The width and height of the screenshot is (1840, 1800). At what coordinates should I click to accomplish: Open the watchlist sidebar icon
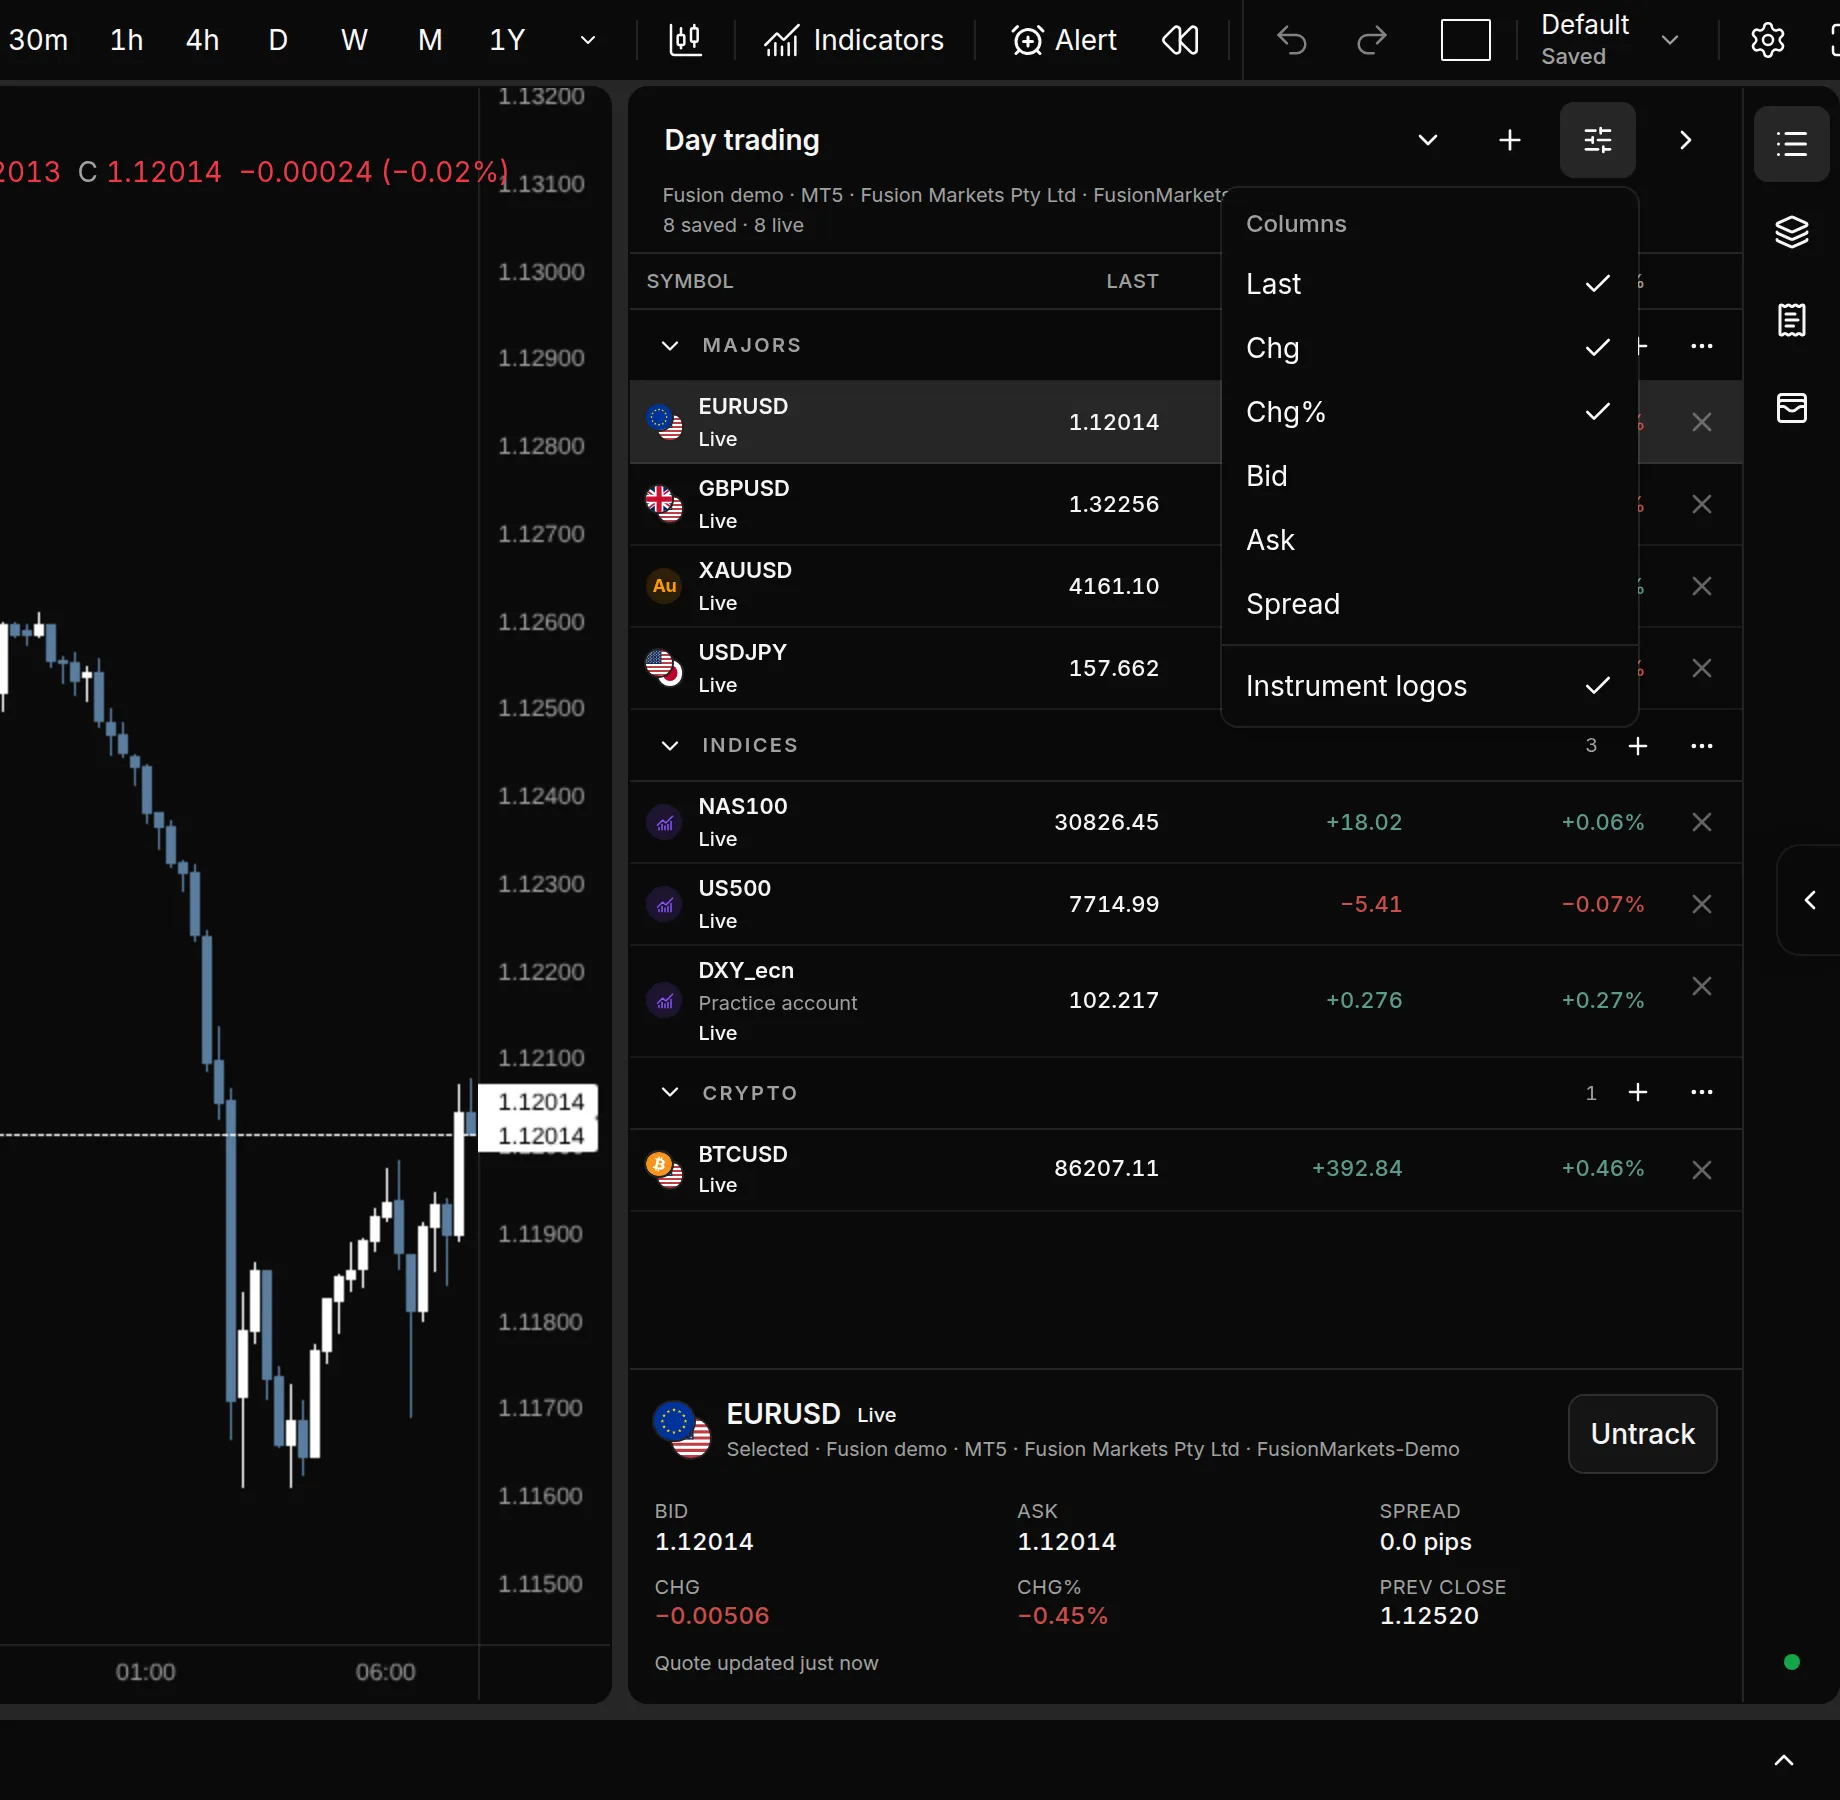click(1791, 144)
